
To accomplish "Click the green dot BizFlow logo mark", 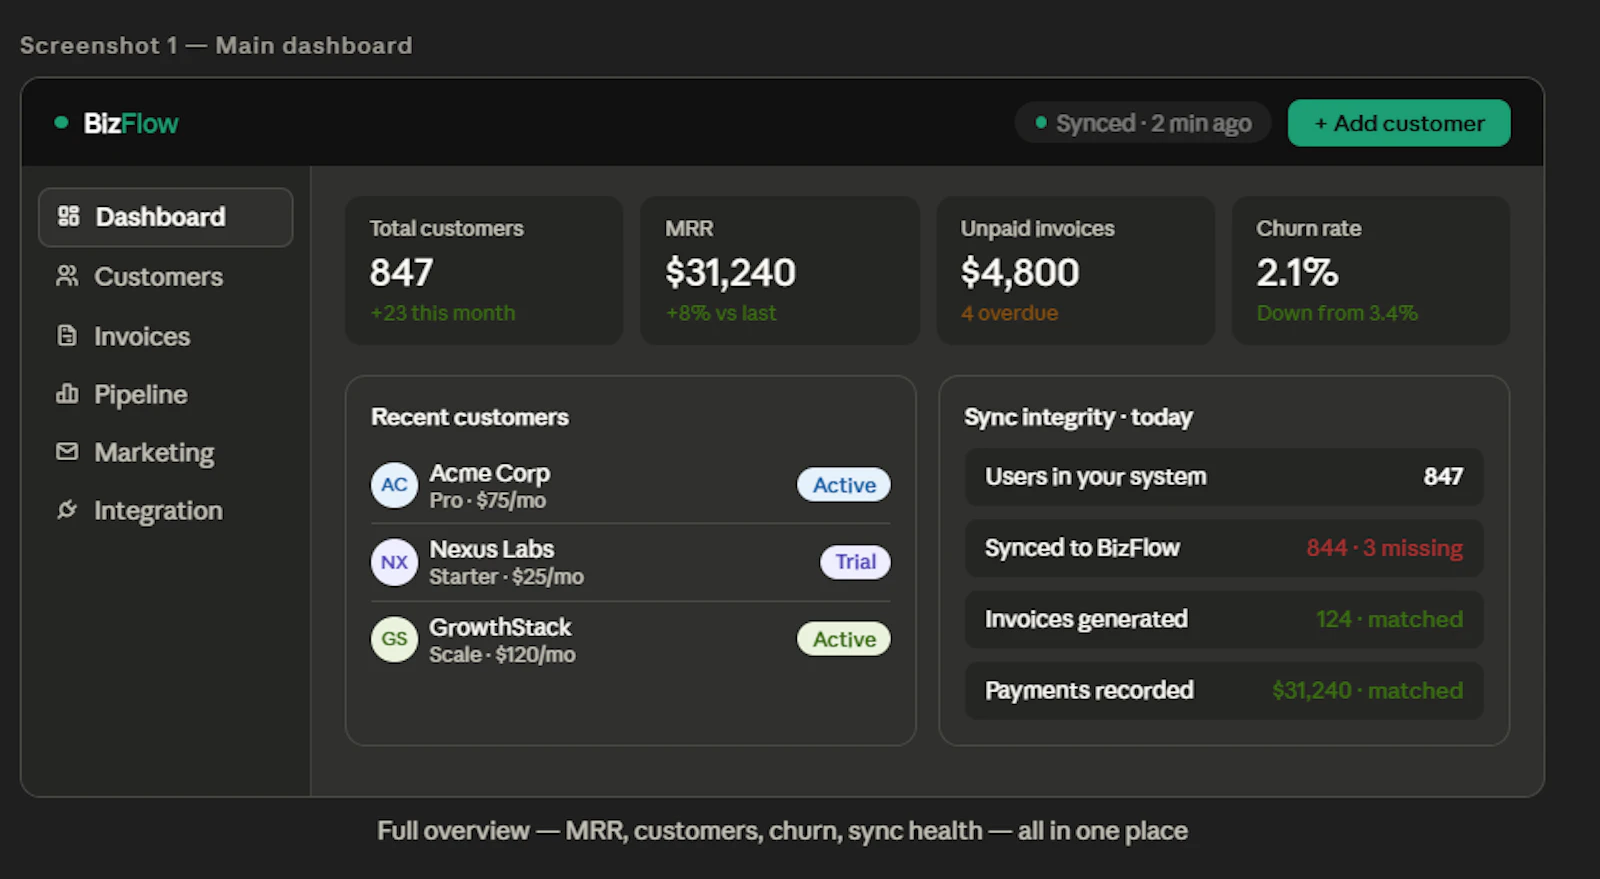I will coord(61,123).
